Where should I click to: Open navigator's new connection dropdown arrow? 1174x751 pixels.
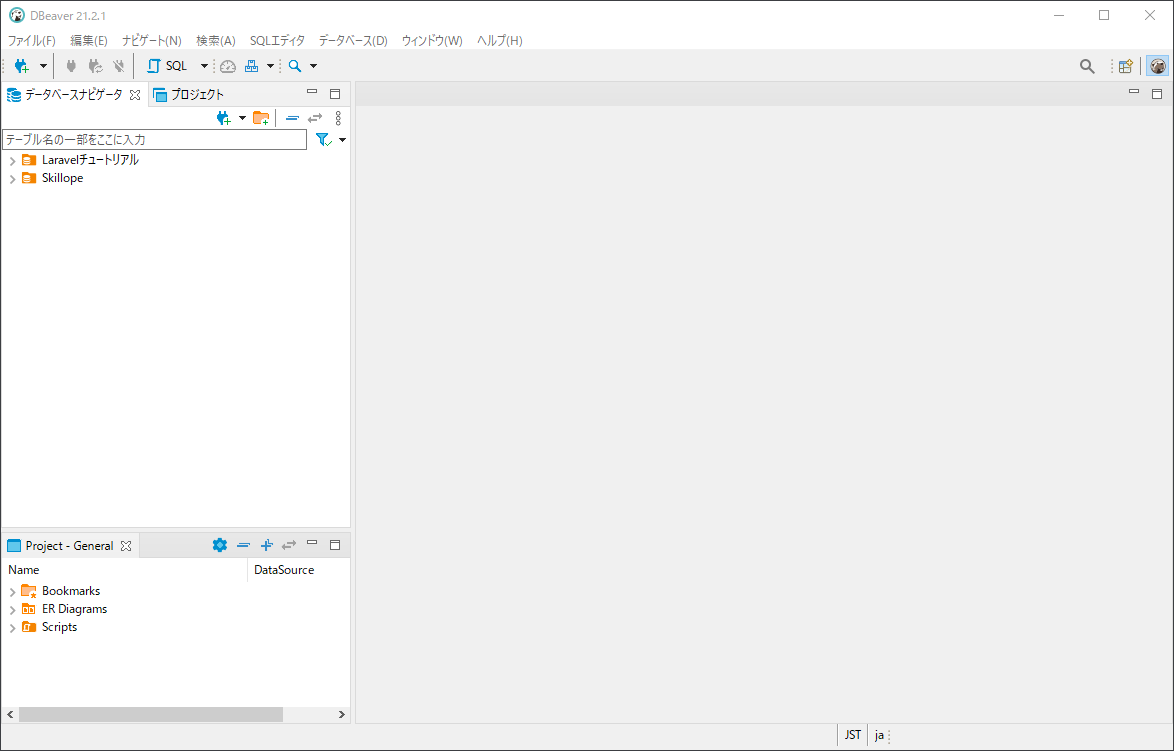coord(242,118)
